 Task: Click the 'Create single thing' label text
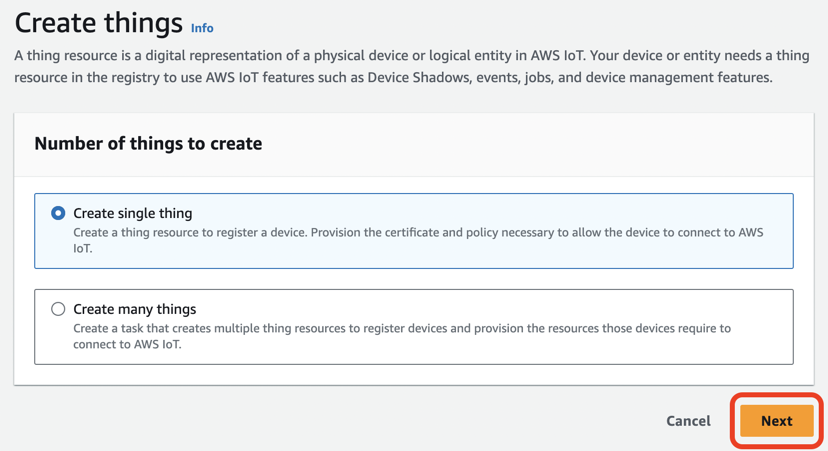[x=133, y=213]
